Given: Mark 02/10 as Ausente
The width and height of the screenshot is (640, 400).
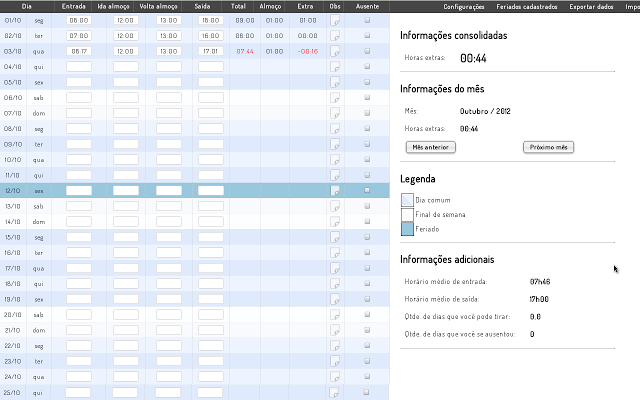Looking at the screenshot, I should pos(367,35).
